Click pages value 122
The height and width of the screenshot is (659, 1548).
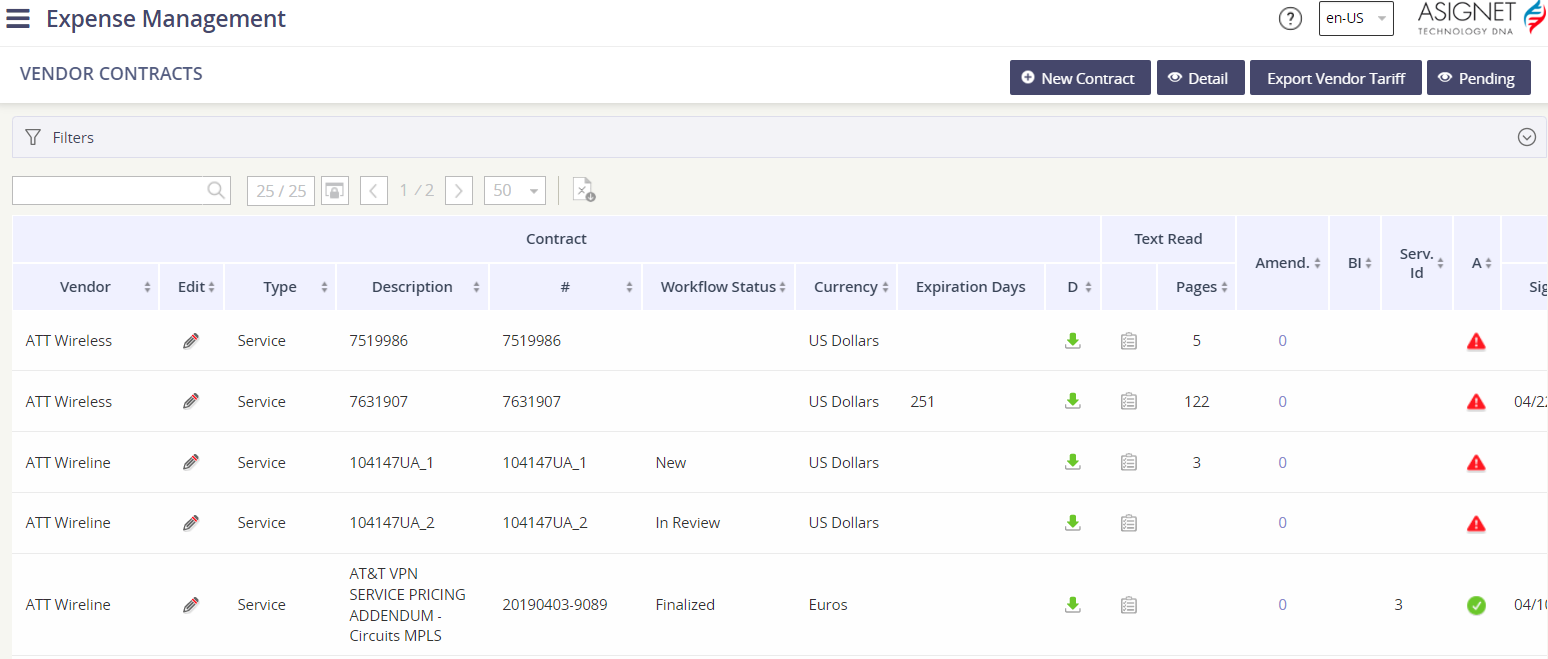pyautogui.click(x=1196, y=402)
